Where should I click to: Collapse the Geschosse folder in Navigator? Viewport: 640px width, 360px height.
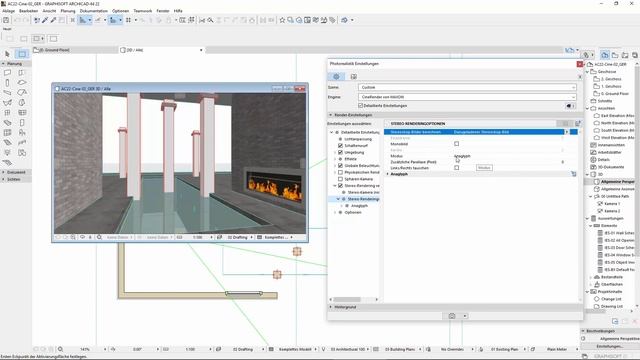tap(588, 72)
